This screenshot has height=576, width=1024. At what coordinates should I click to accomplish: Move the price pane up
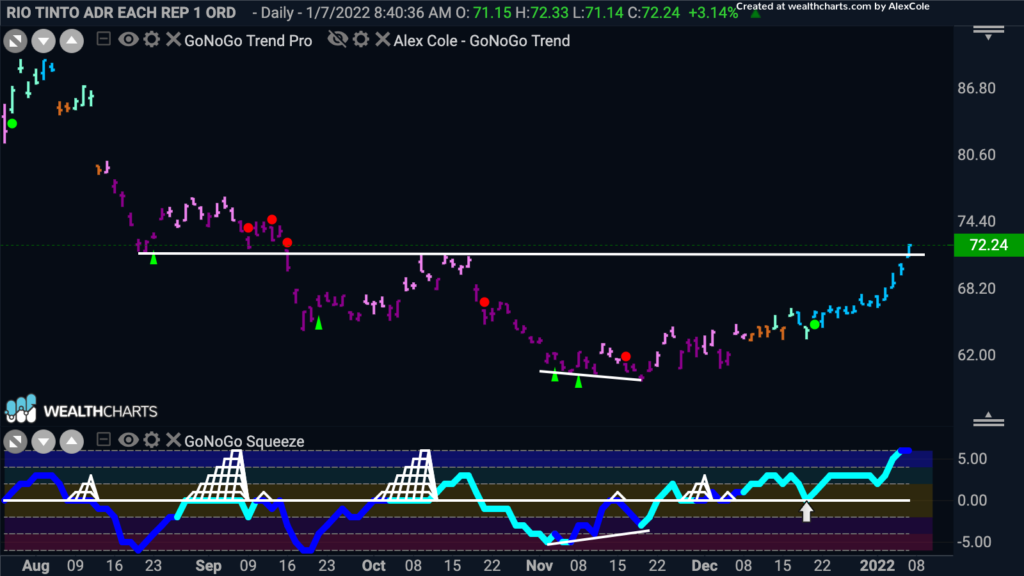pyautogui.click(x=72, y=41)
